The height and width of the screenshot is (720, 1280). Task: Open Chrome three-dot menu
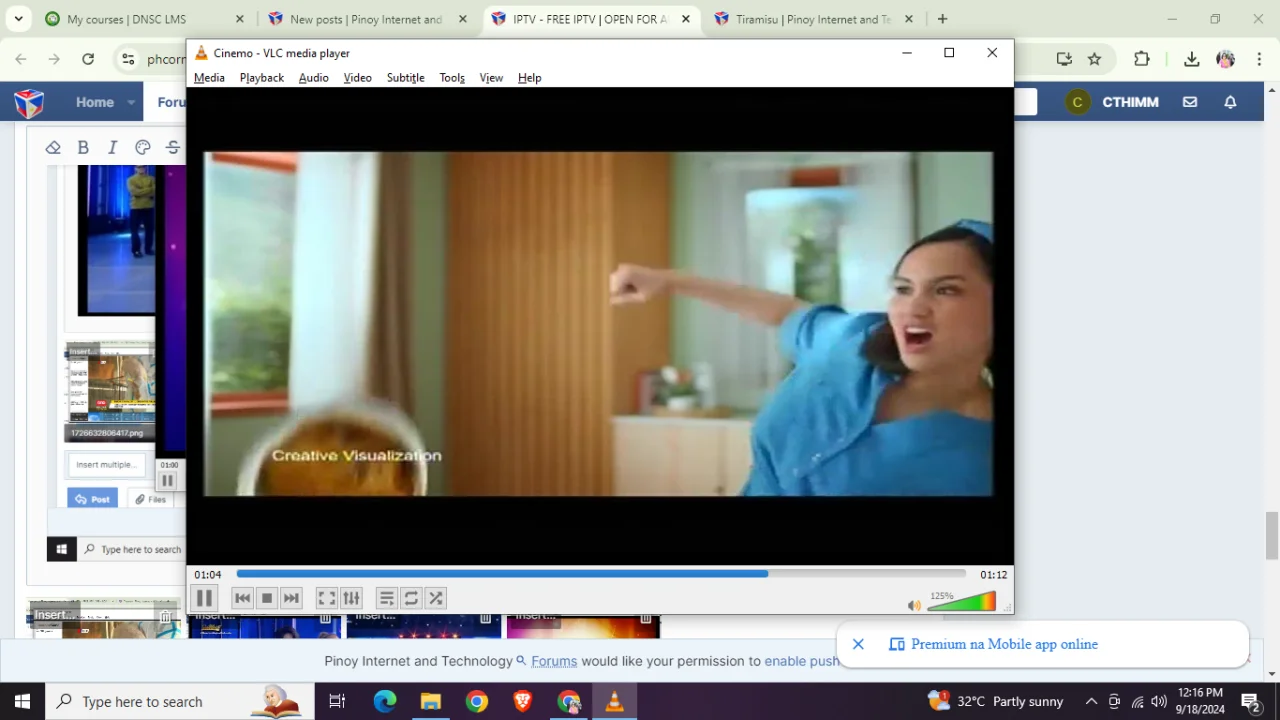[x=1260, y=59]
